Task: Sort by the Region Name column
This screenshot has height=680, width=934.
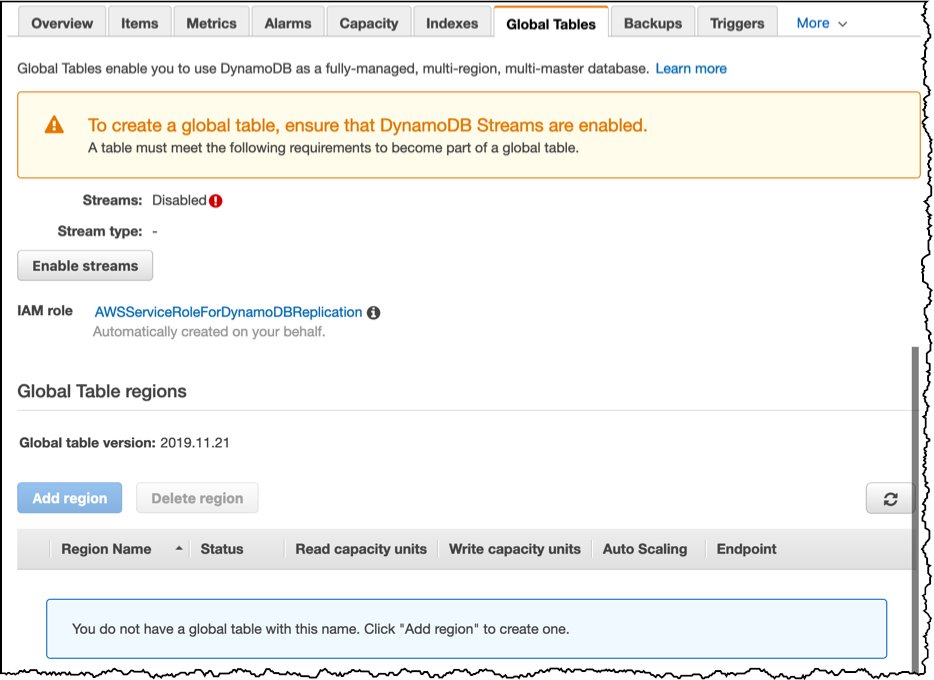Action: [106, 549]
